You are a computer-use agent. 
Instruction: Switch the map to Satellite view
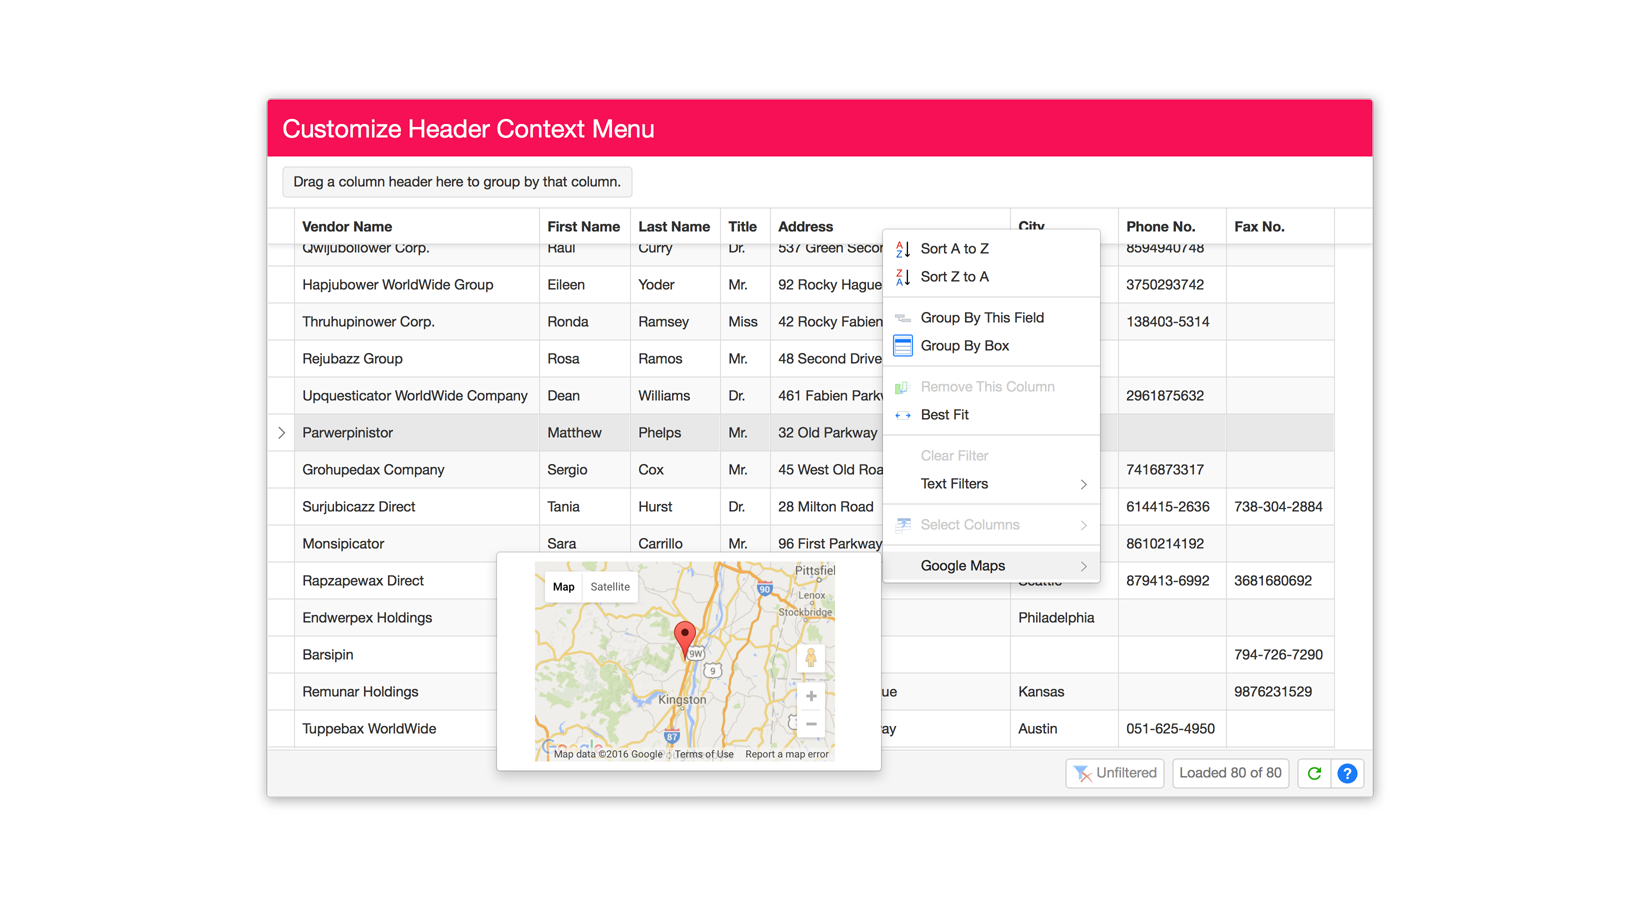pyautogui.click(x=610, y=587)
